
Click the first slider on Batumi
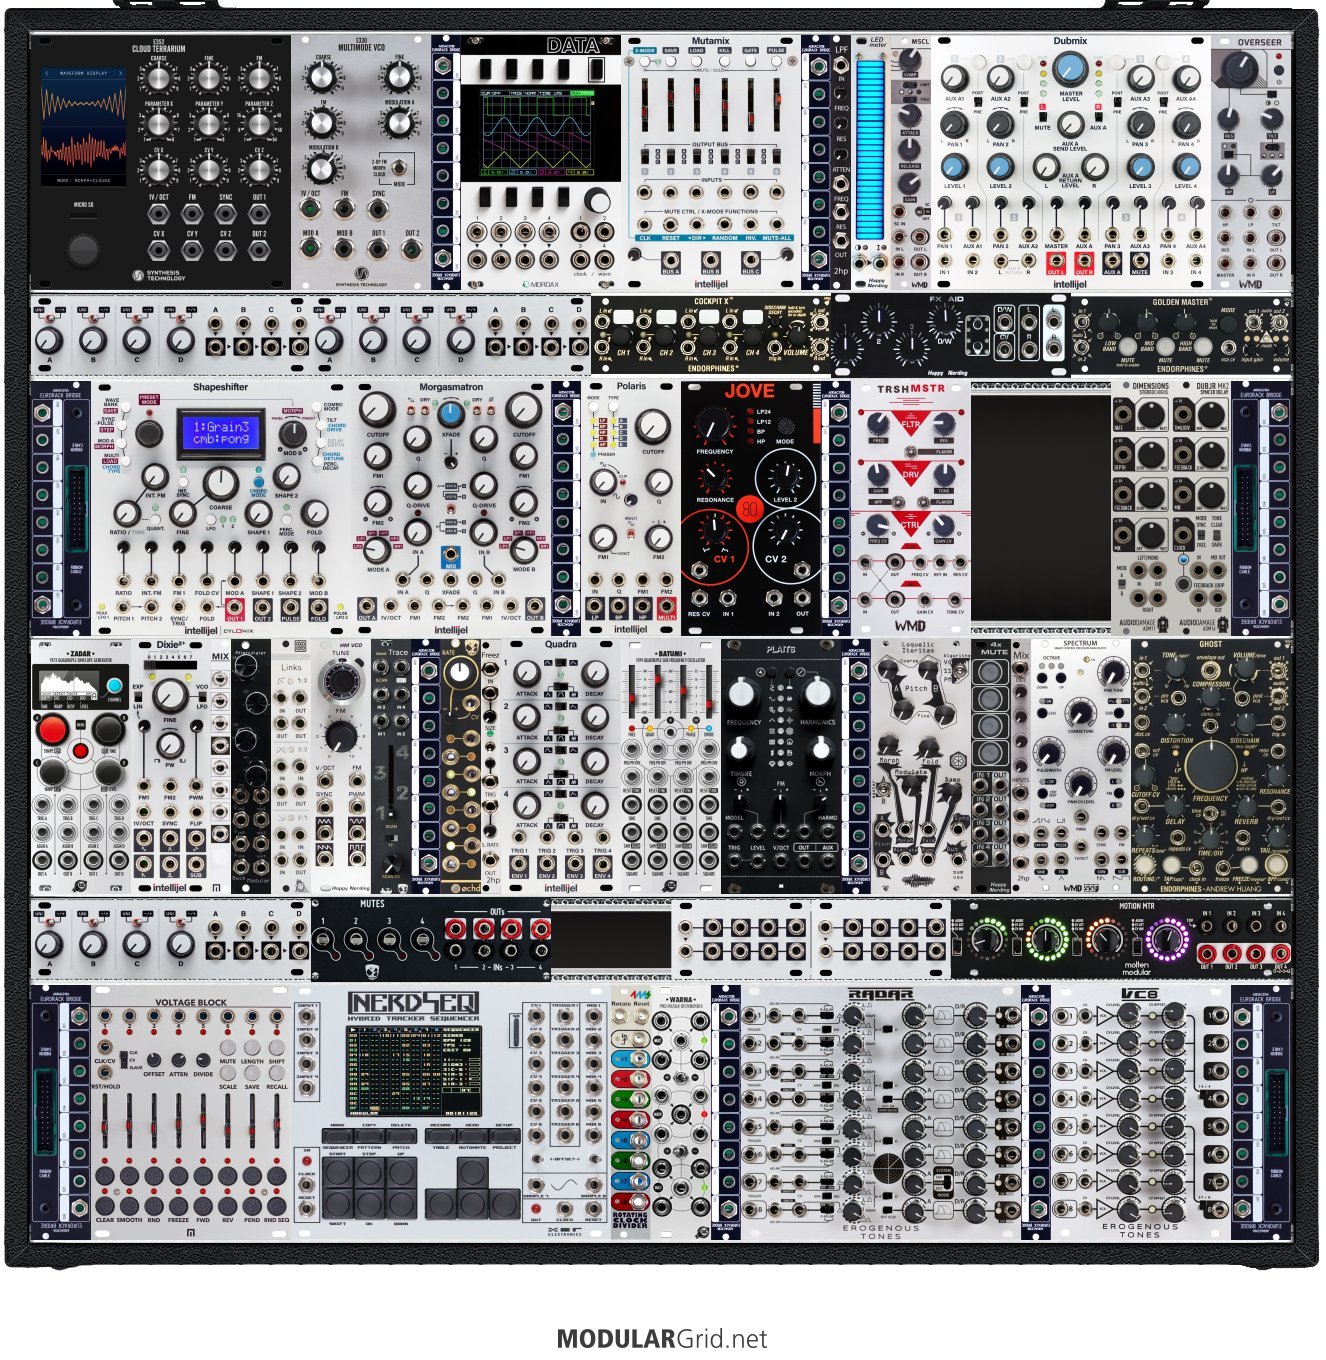point(634,692)
